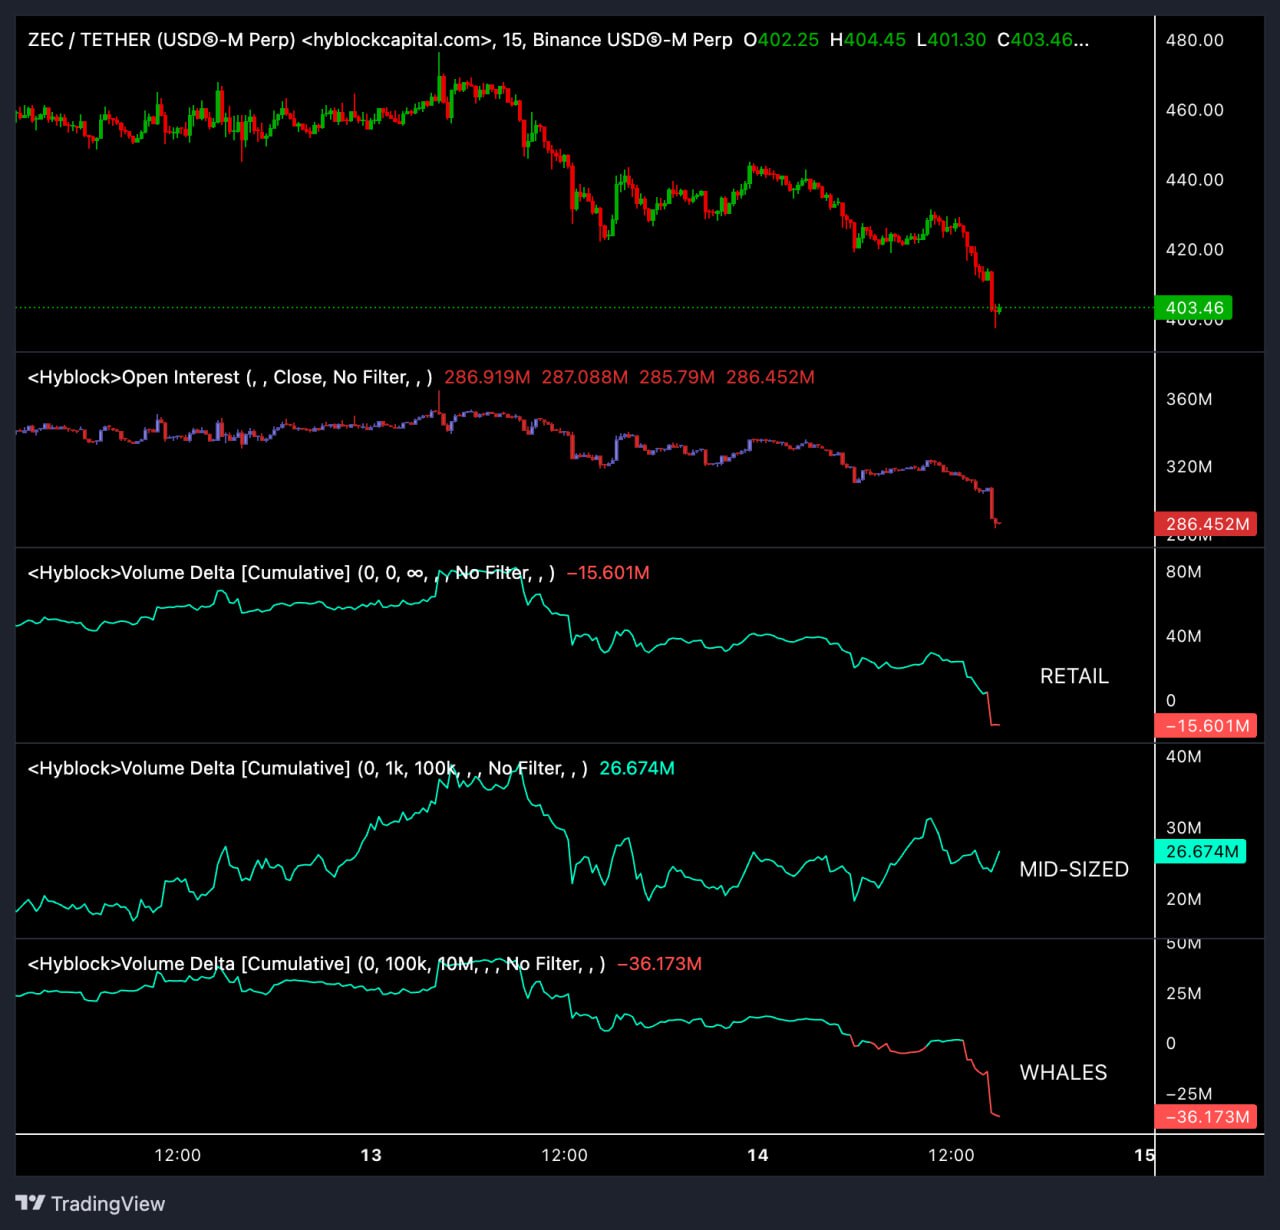
Task: Click the close value C403.46 in header
Action: click(1040, 40)
